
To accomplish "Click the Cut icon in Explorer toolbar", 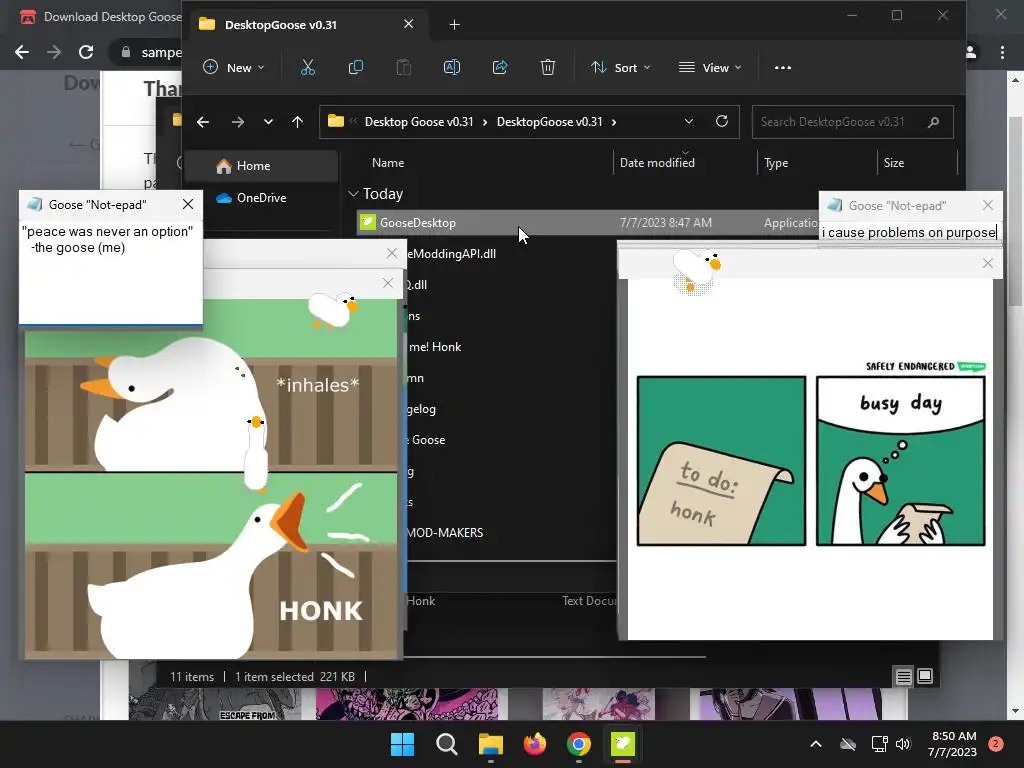I will coord(308,67).
